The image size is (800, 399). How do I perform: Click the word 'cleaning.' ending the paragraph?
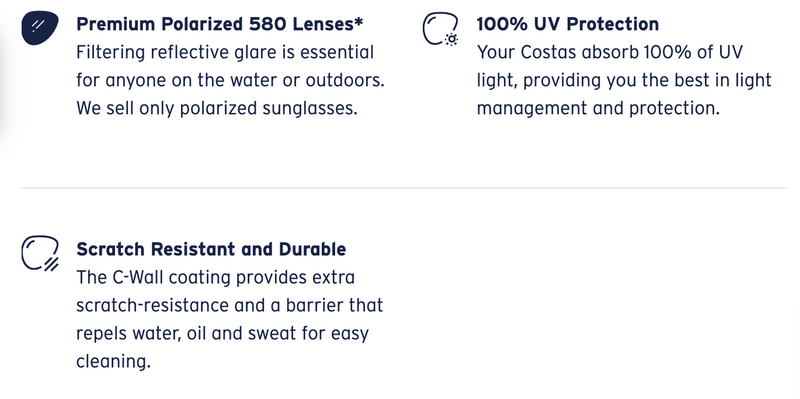pyautogui.click(x=114, y=362)
